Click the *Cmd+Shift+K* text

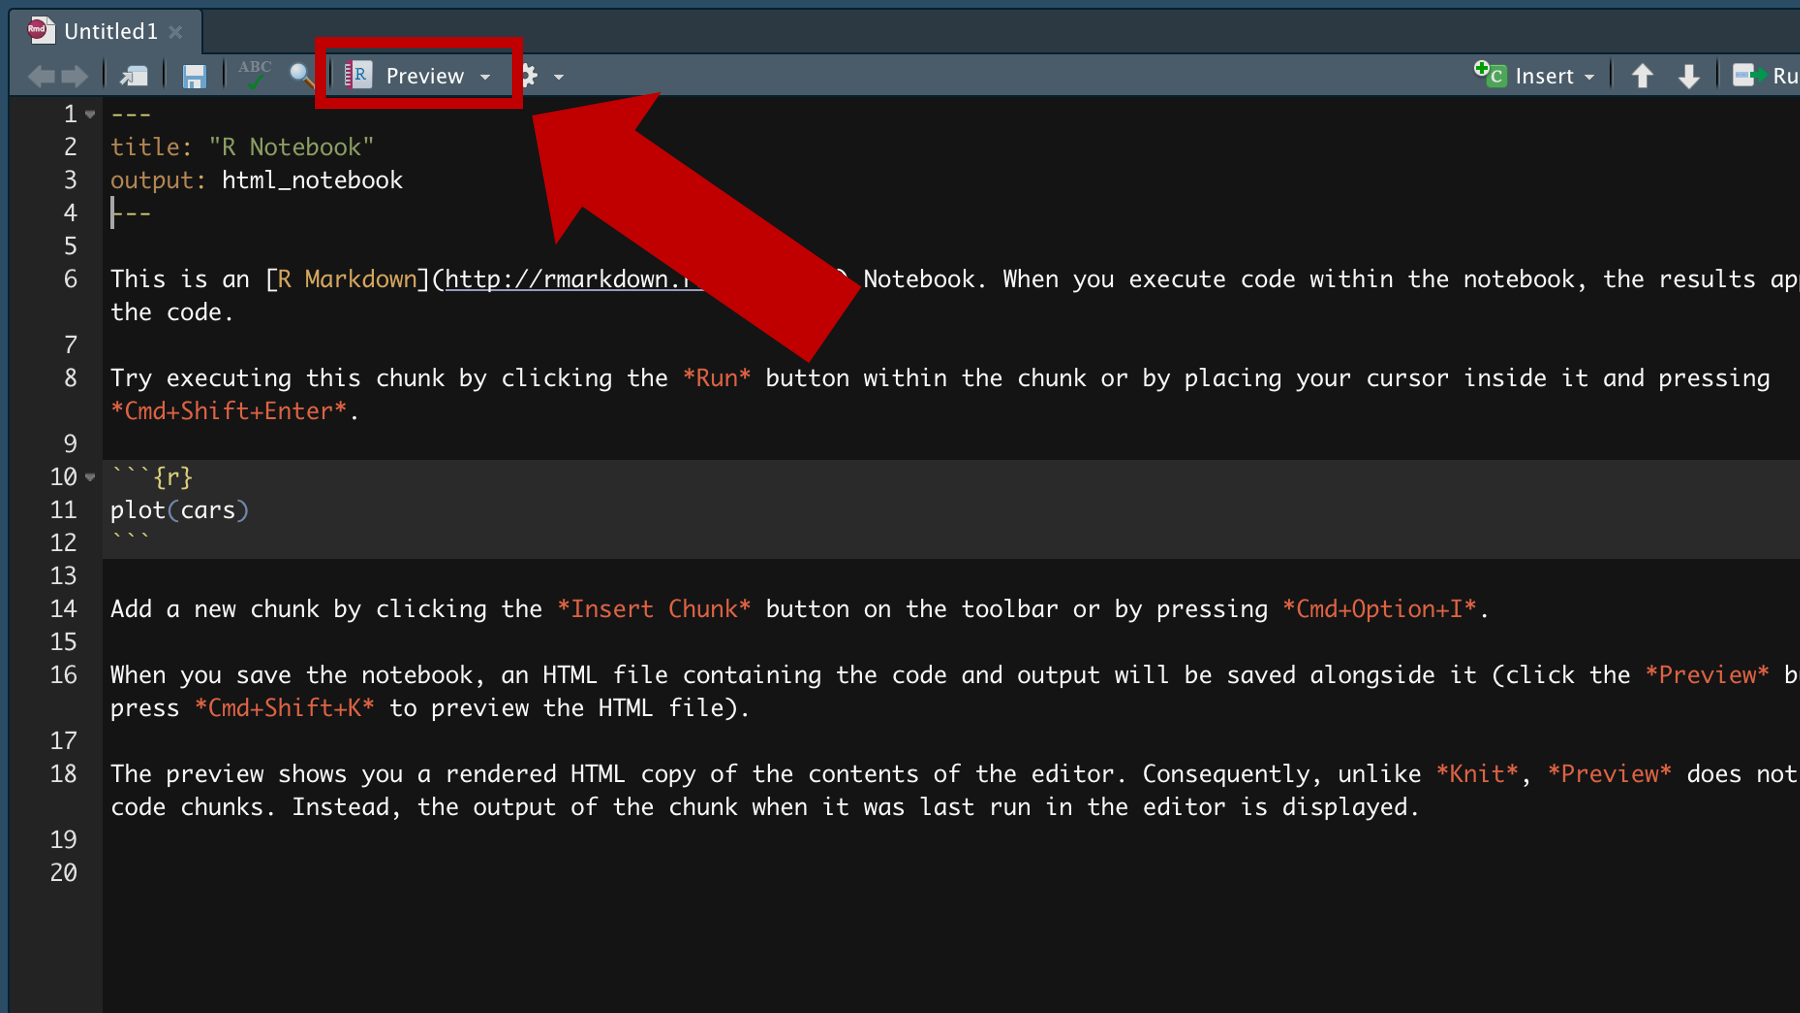tap(284, 708)
